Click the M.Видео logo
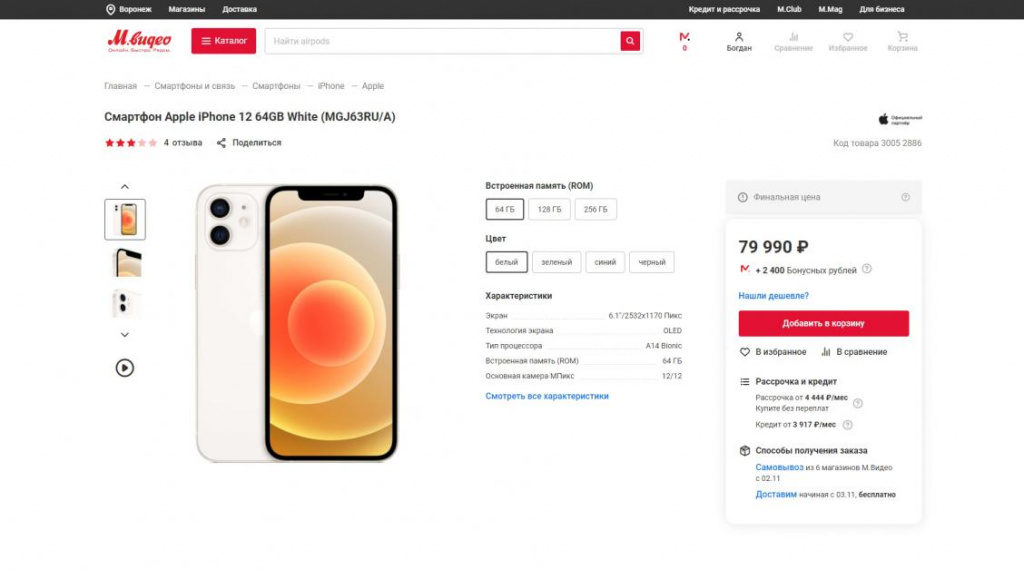Image resolution: width=1024 pixels, height=570 pixels. click(139, 41)
